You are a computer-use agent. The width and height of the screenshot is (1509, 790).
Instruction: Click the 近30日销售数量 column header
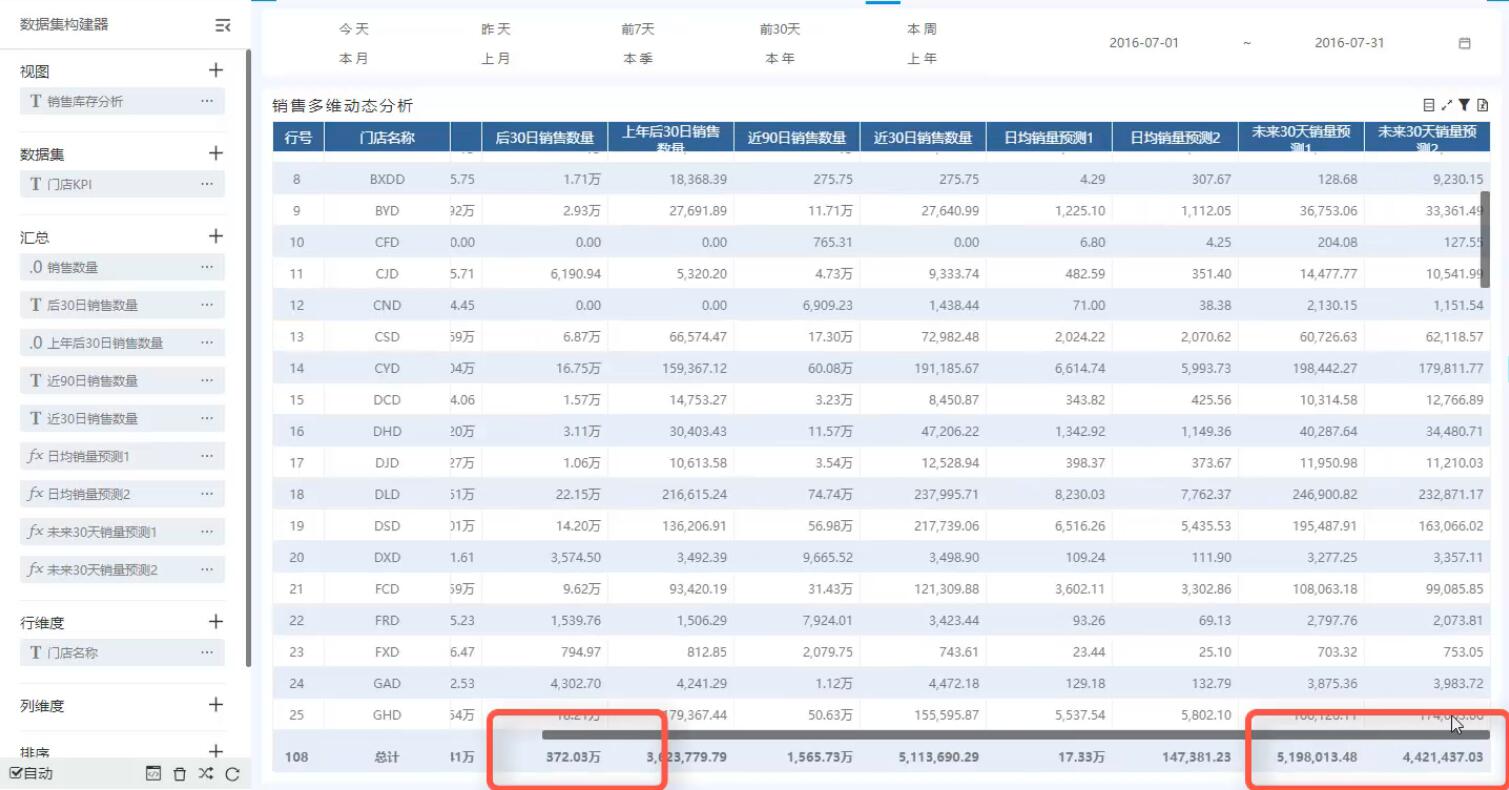click(923, 138)
